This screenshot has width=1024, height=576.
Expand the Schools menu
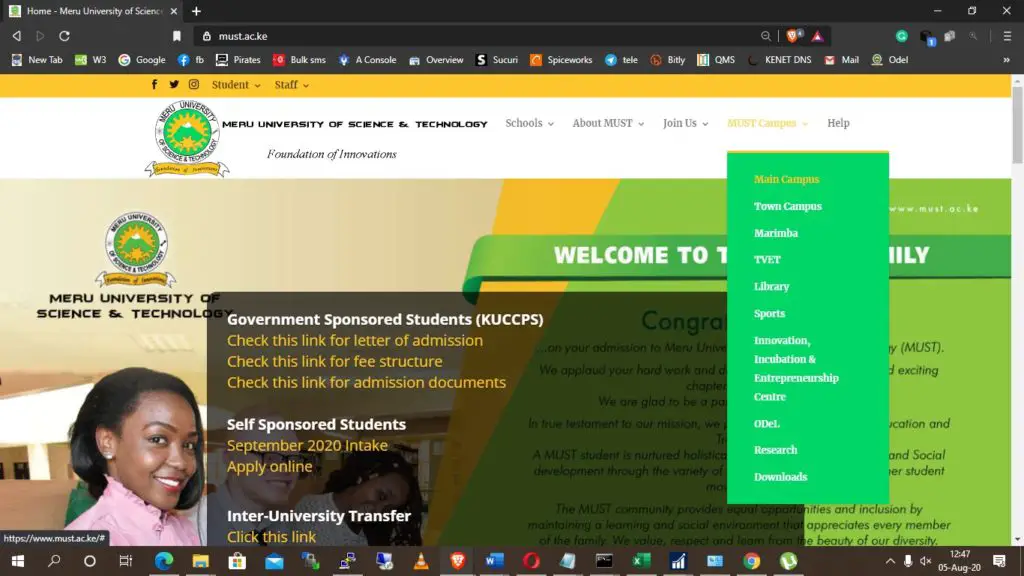click(x=530, y=123)
